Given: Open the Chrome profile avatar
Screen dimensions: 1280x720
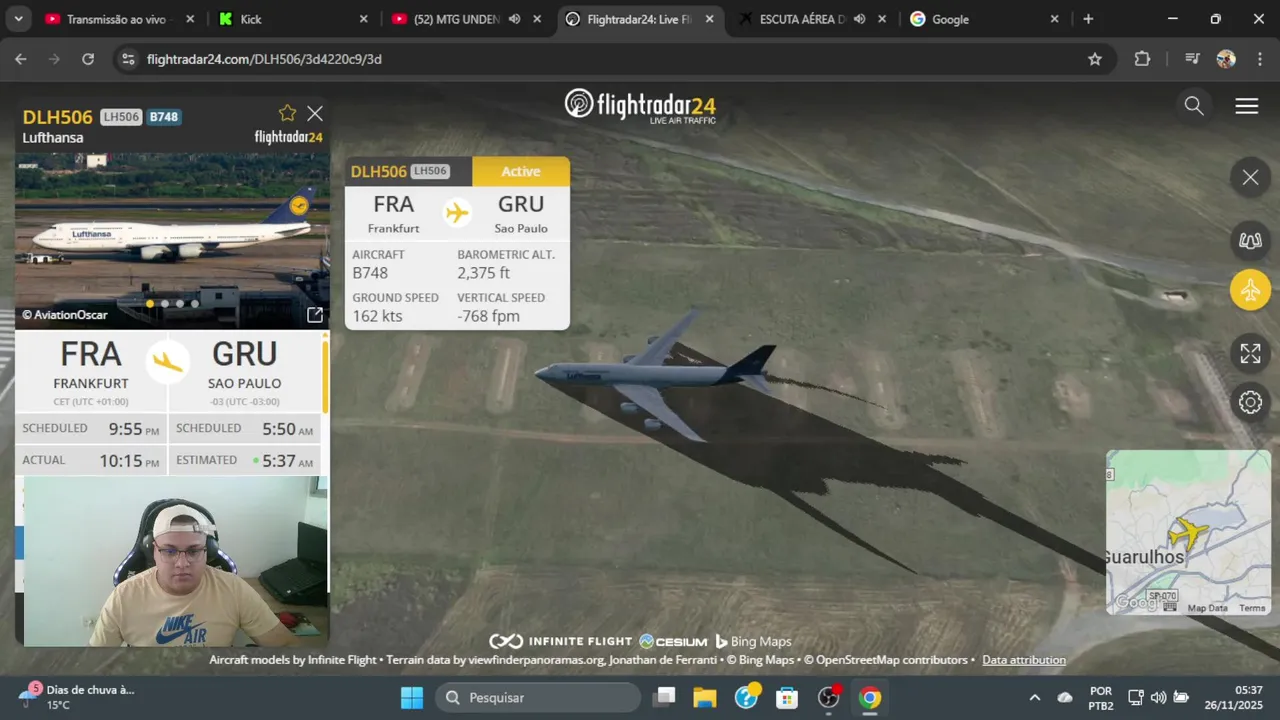Looking at the screenshot, I should (x=1226, y=59).
